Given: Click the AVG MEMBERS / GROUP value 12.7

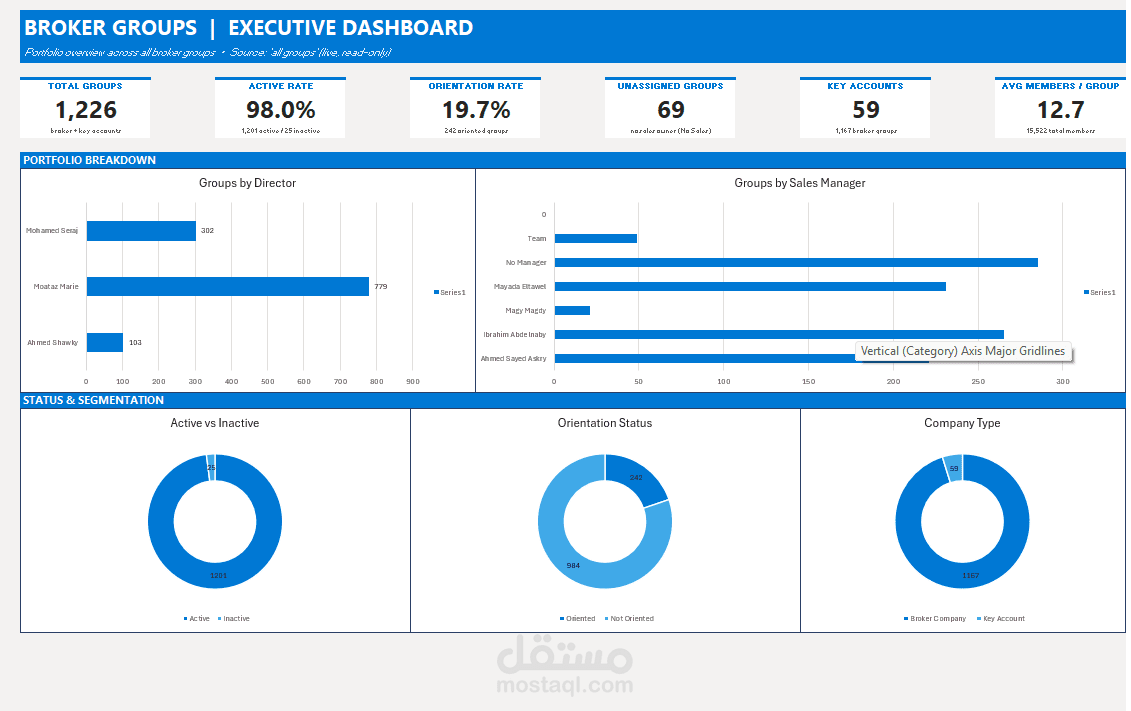Looking at the screenshot, I should [1060, 110].
